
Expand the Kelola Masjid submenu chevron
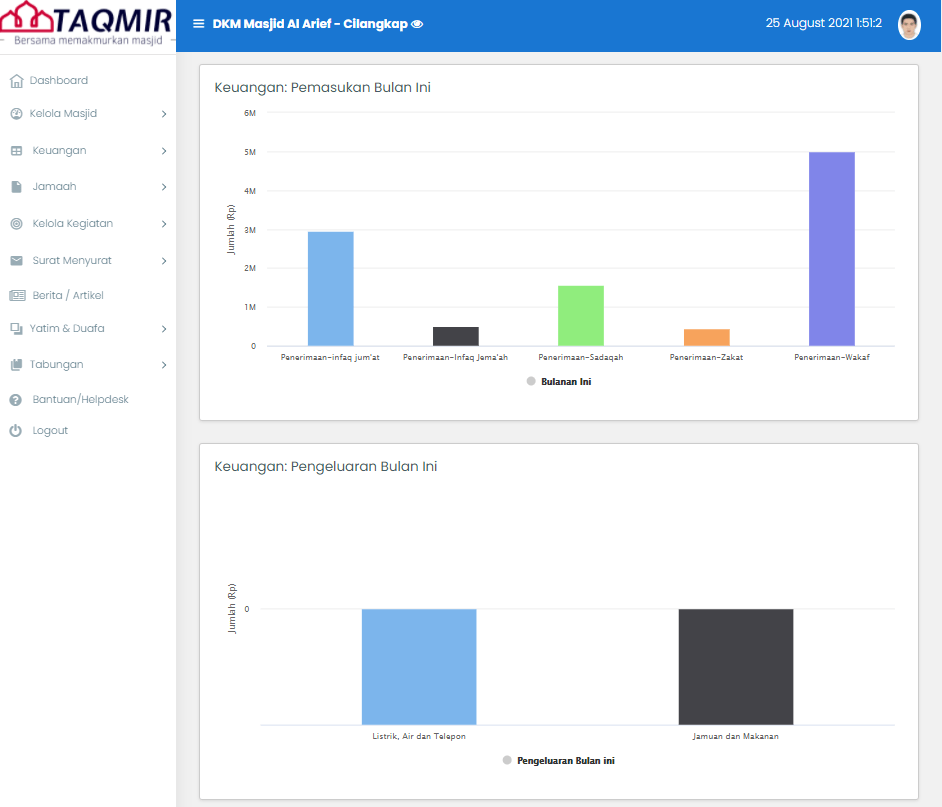pyautogui.click(x=163, y=114)
